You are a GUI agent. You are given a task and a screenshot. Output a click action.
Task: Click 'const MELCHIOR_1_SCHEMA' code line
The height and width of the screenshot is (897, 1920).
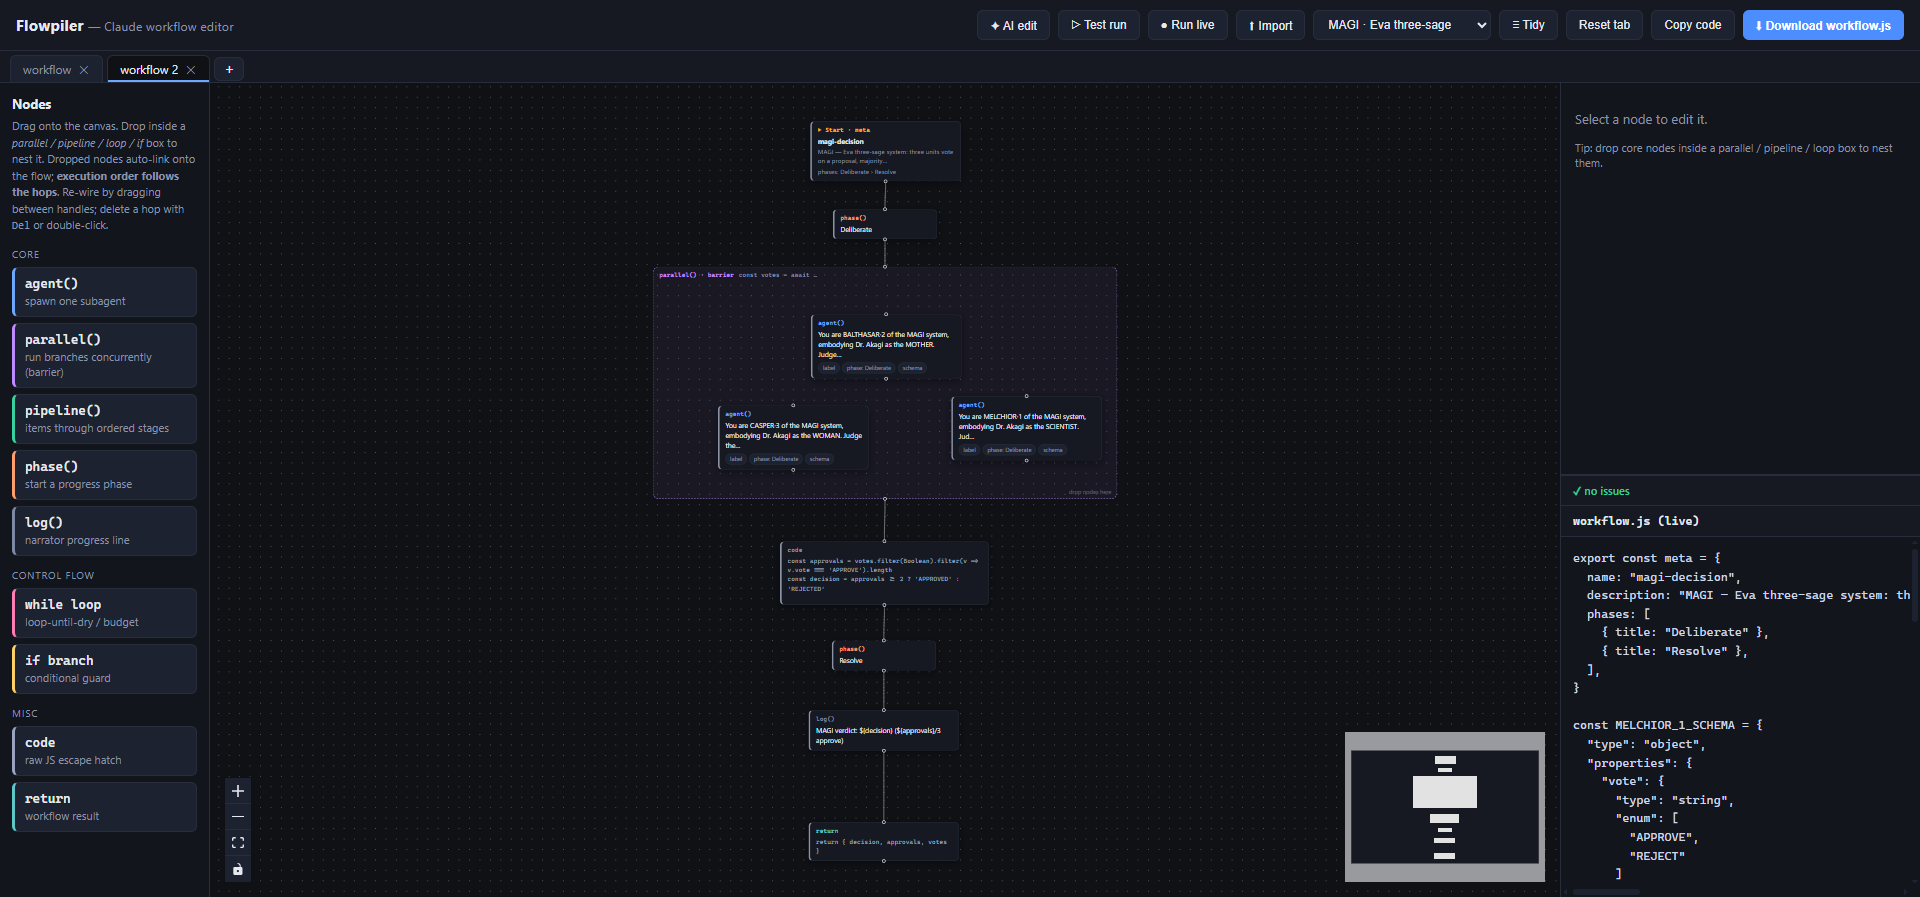click(1668, 725)
